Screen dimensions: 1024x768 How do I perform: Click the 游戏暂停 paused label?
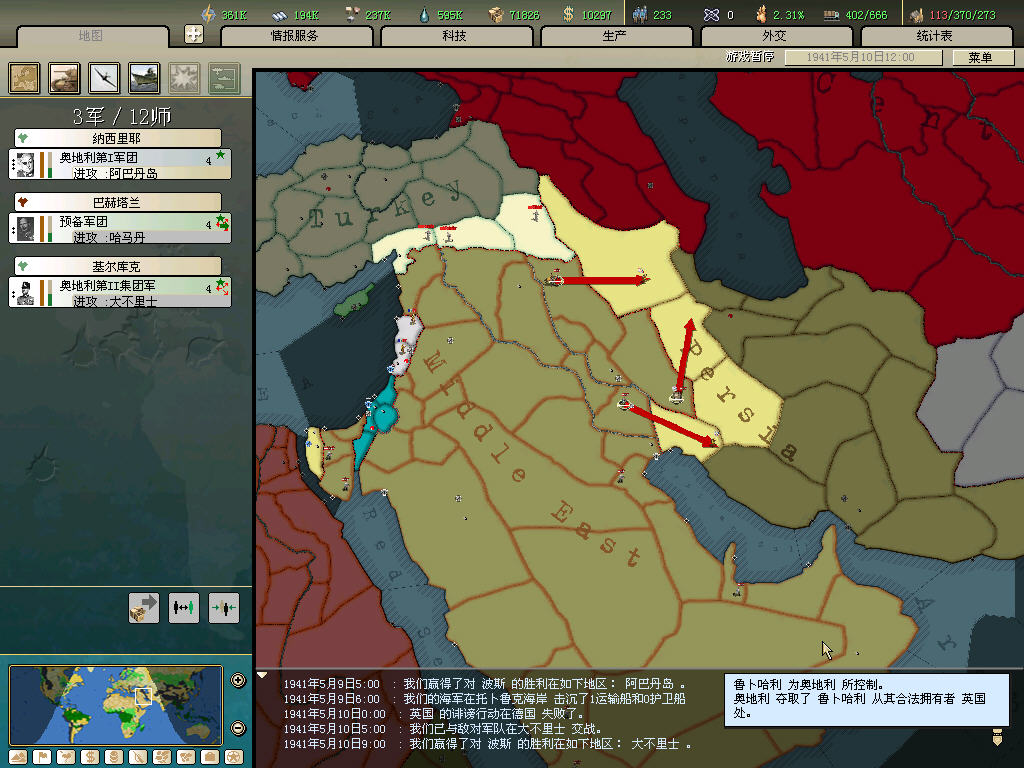[750, 57]
